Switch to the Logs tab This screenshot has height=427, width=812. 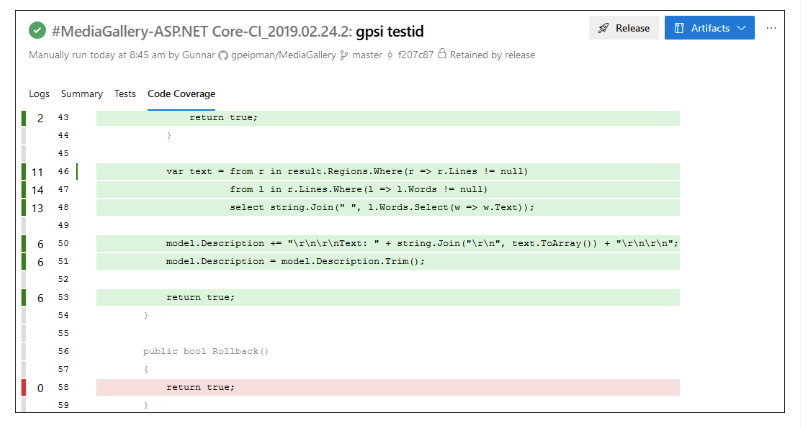pos(39,93)
